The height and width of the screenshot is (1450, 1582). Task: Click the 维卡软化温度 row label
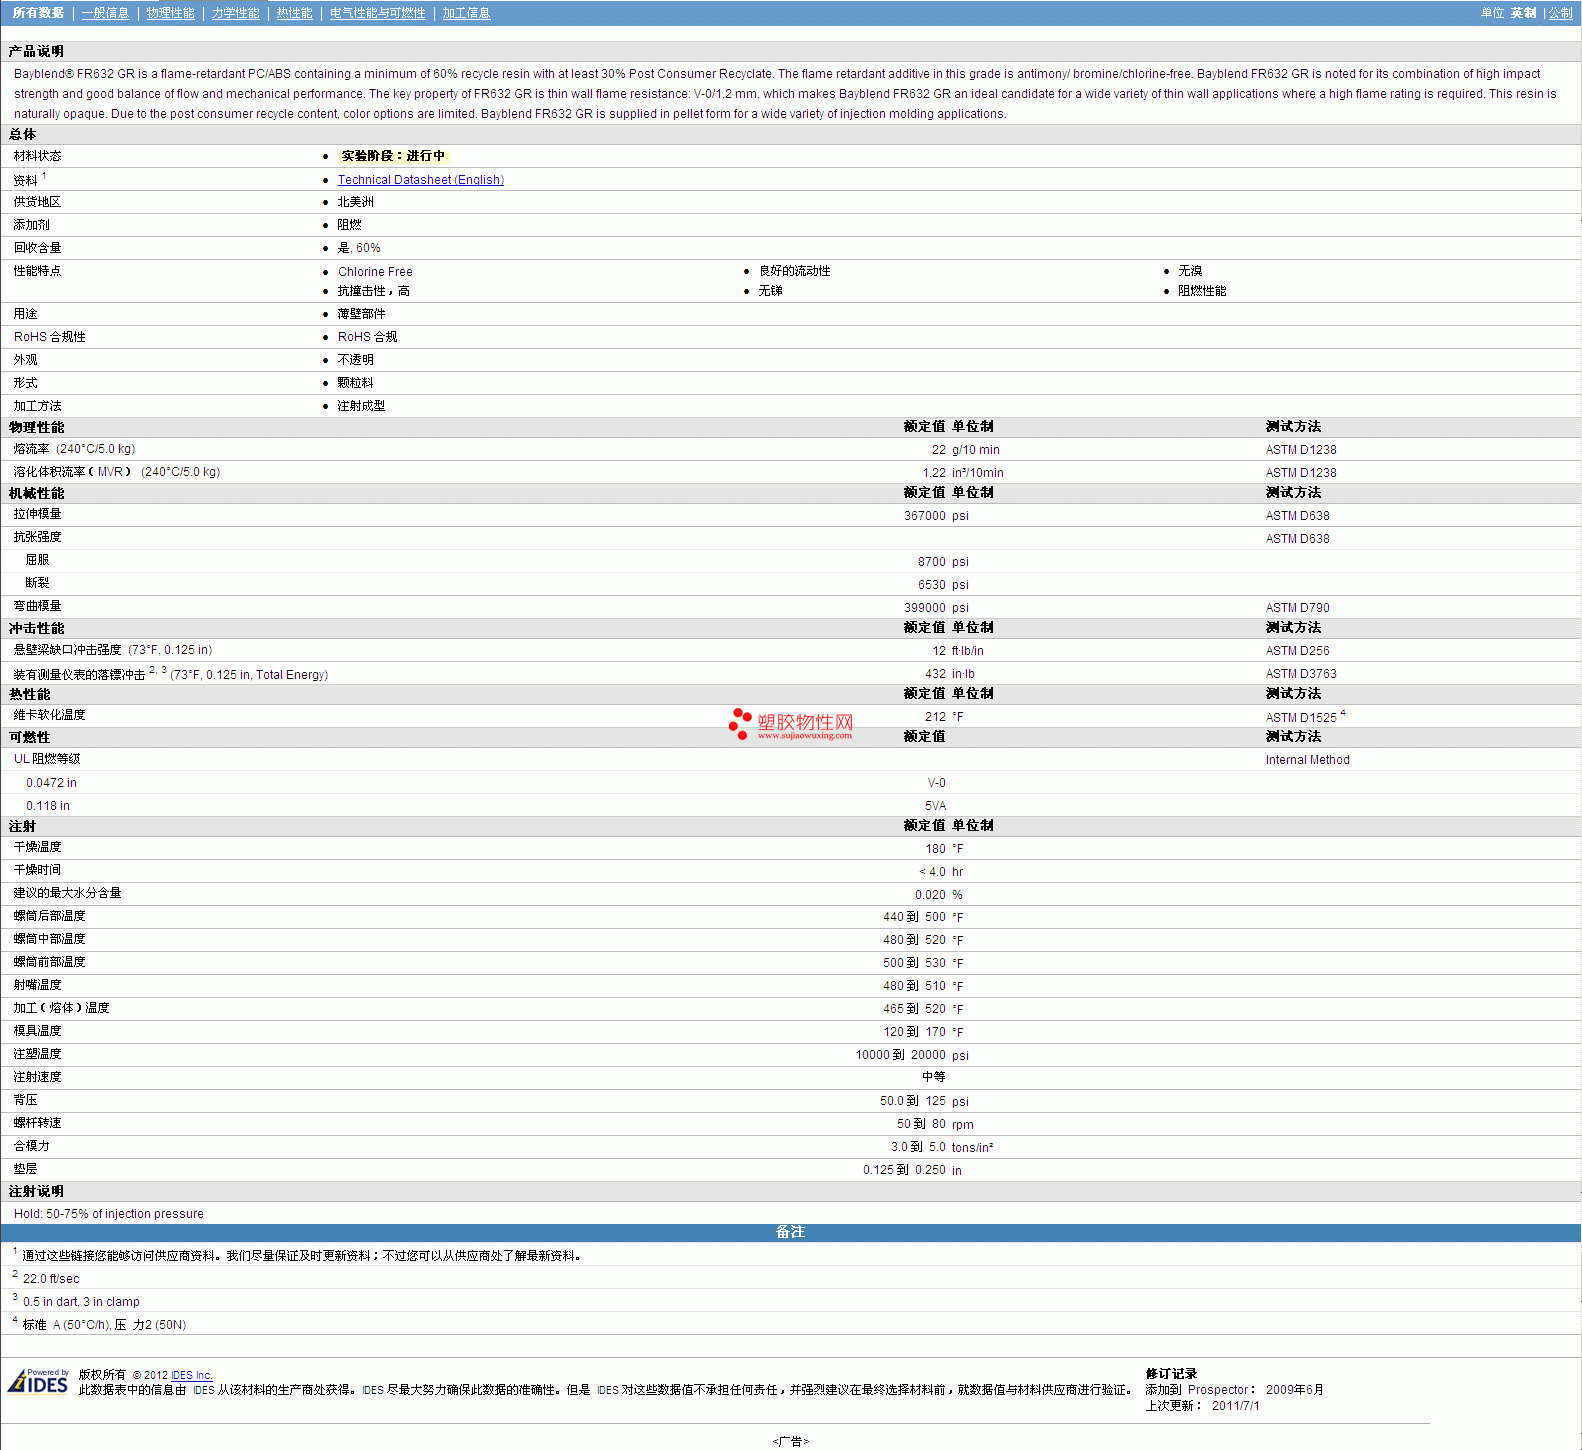(49, 715)
